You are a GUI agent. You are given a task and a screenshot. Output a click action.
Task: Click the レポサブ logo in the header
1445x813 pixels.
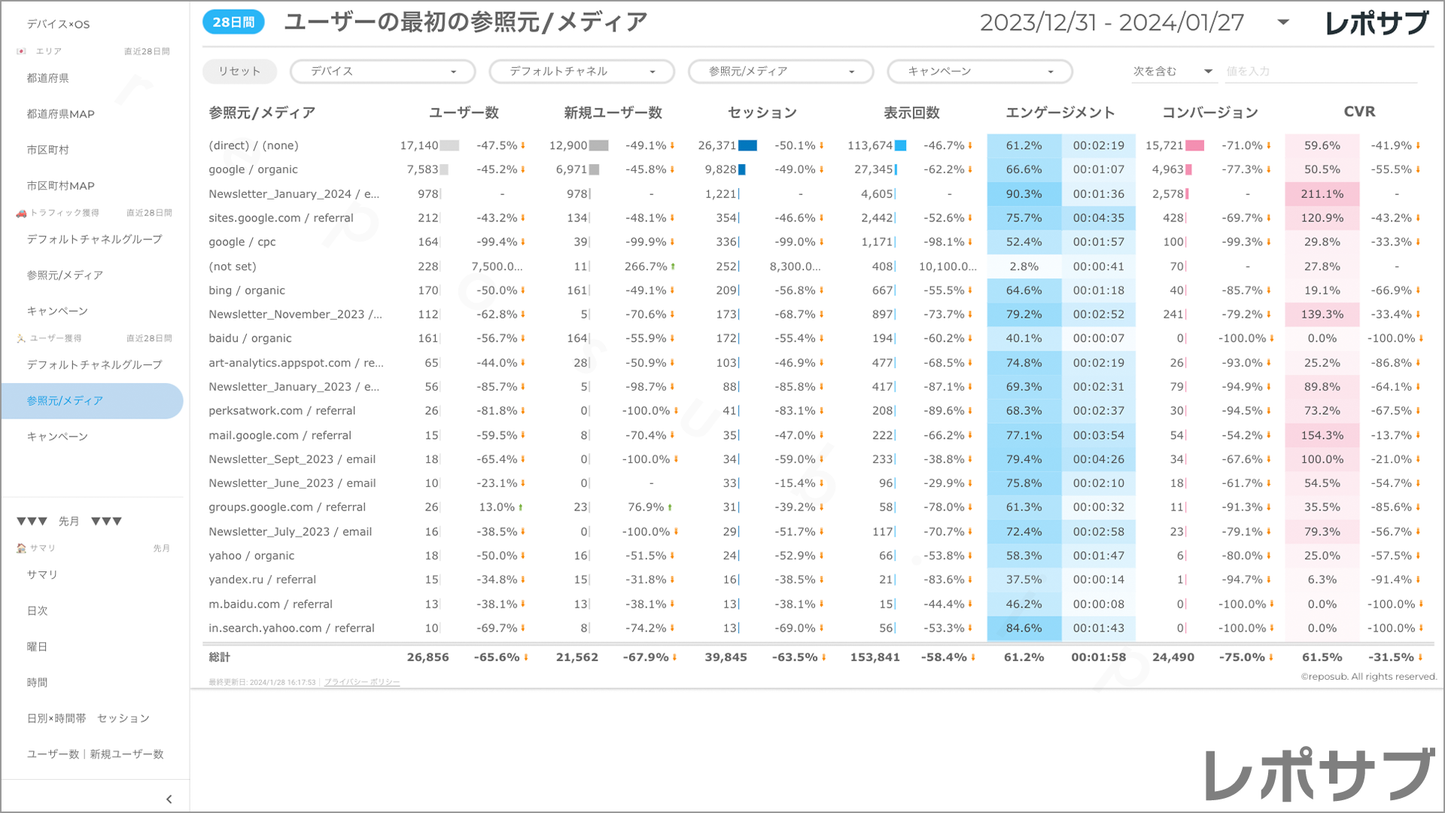(x=1375, y=23)
